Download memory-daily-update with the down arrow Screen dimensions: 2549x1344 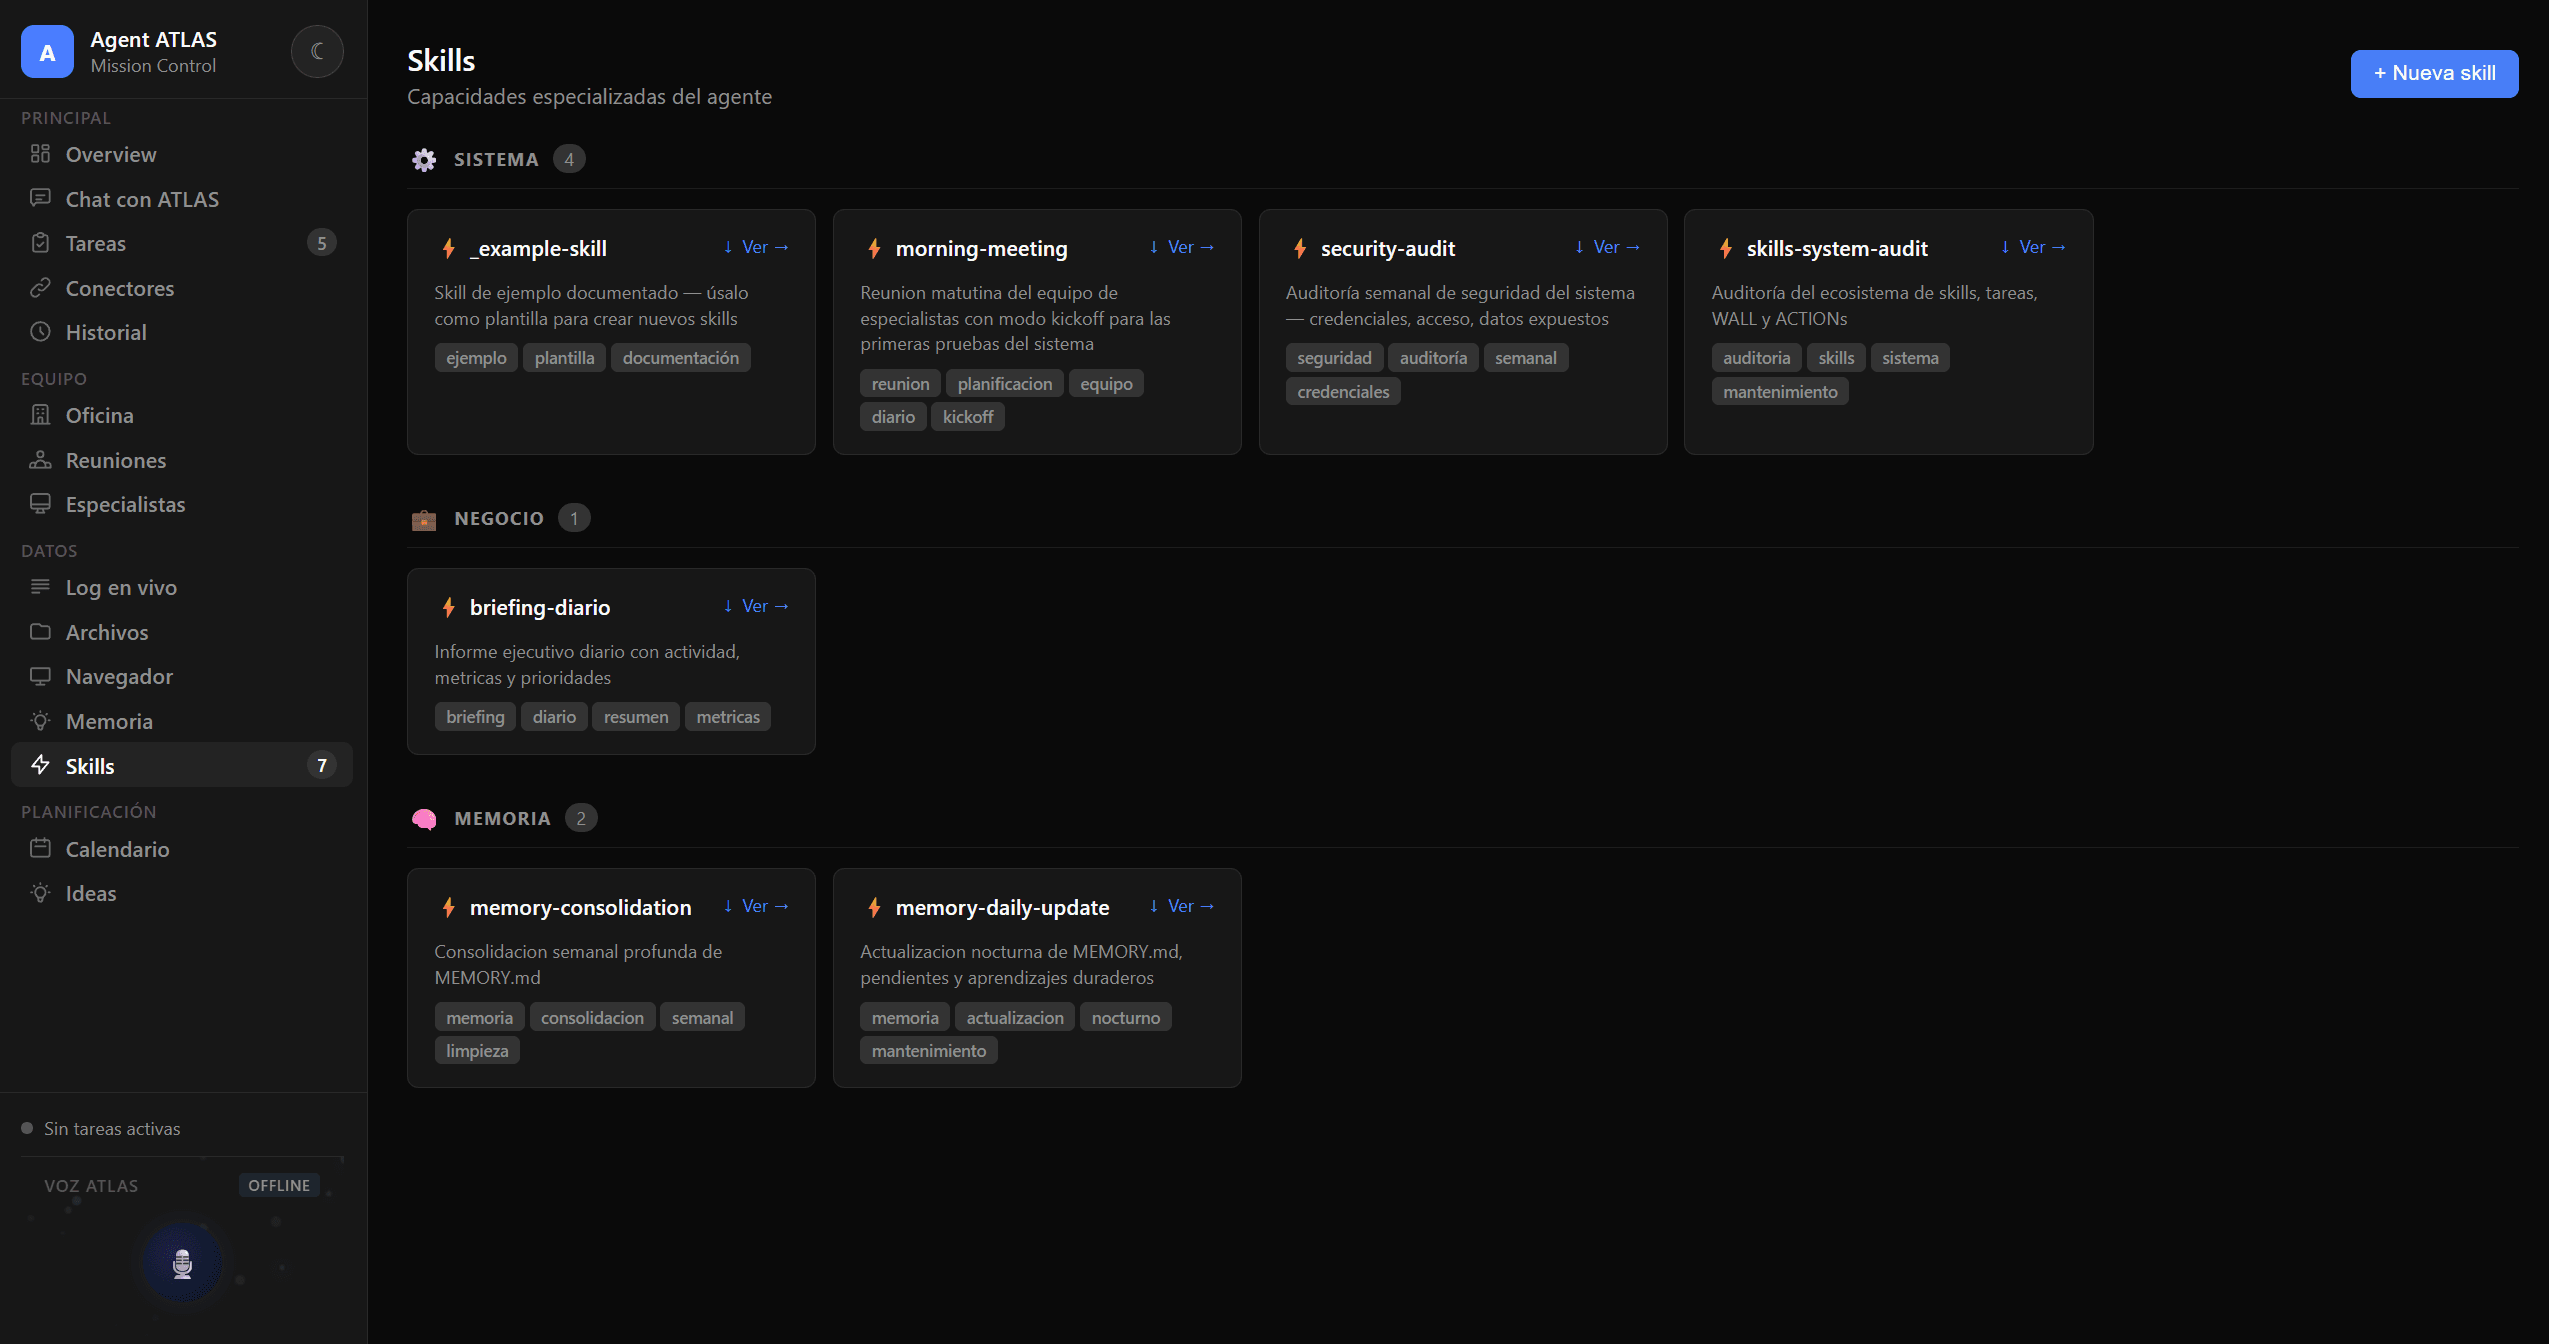[1153, 906]
